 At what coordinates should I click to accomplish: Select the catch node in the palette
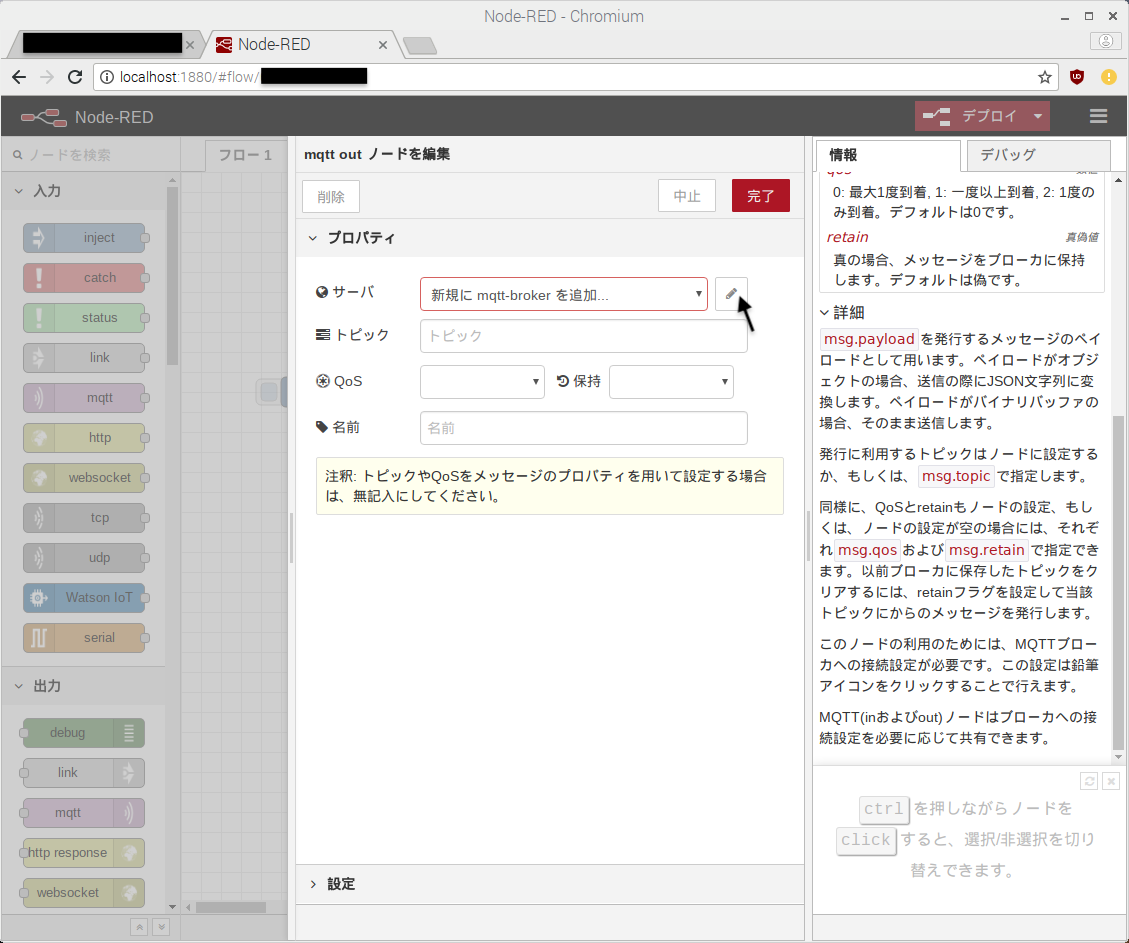point(84,278)
